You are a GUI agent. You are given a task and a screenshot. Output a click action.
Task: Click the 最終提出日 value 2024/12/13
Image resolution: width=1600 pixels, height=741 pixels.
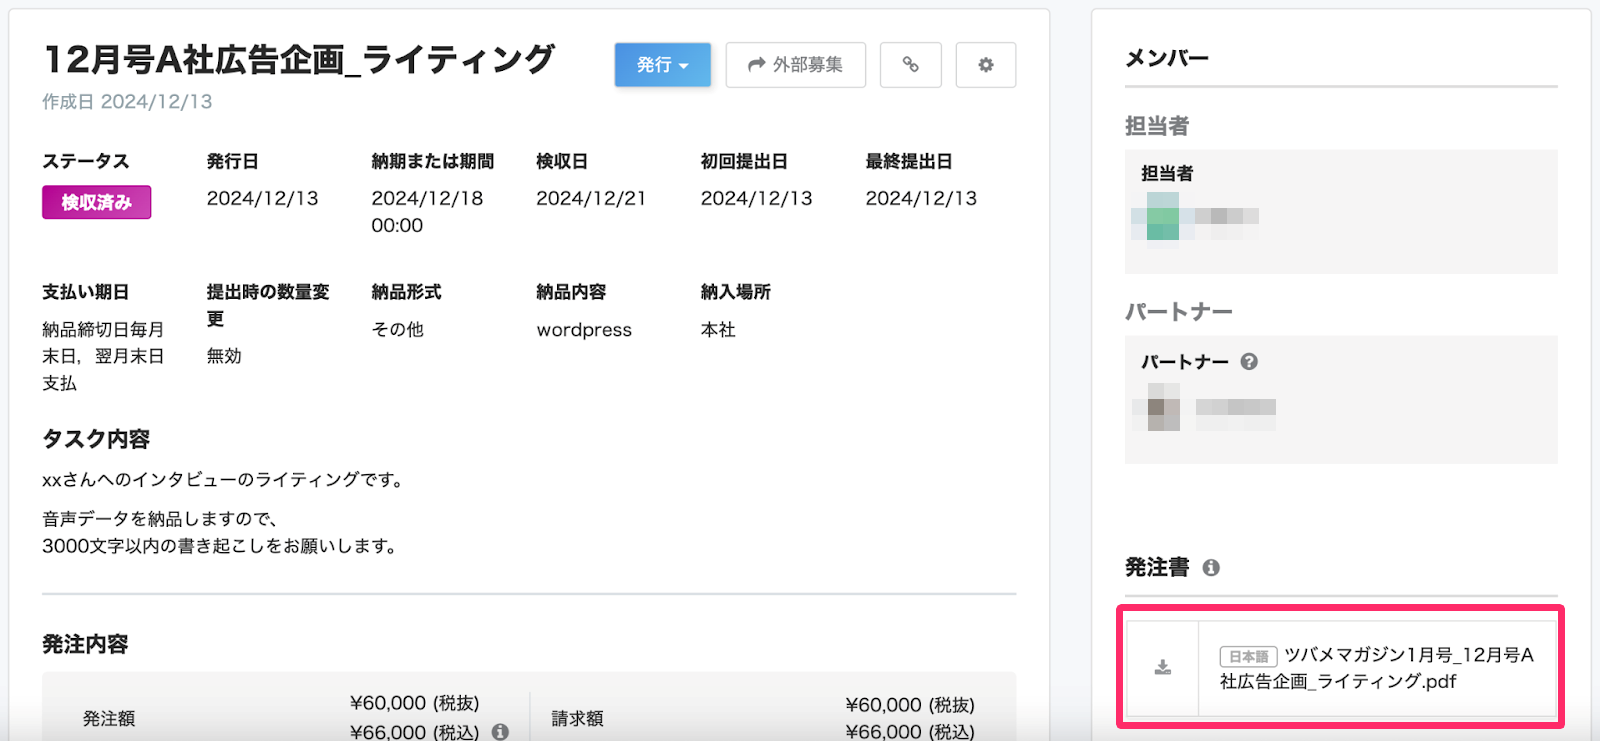921,198
